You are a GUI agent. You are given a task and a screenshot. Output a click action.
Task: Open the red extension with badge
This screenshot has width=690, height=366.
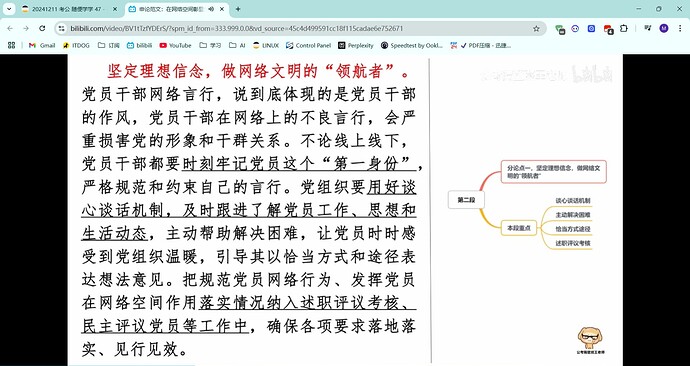(x=608, y=29)
